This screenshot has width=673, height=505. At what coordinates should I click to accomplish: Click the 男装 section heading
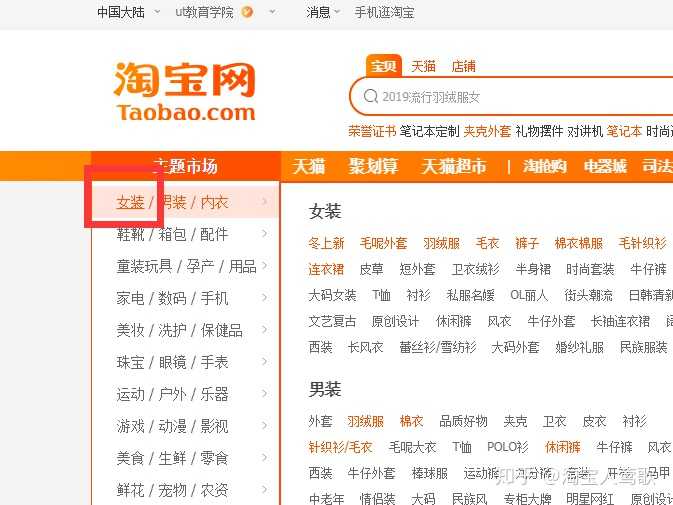click(x=325, y=389)
